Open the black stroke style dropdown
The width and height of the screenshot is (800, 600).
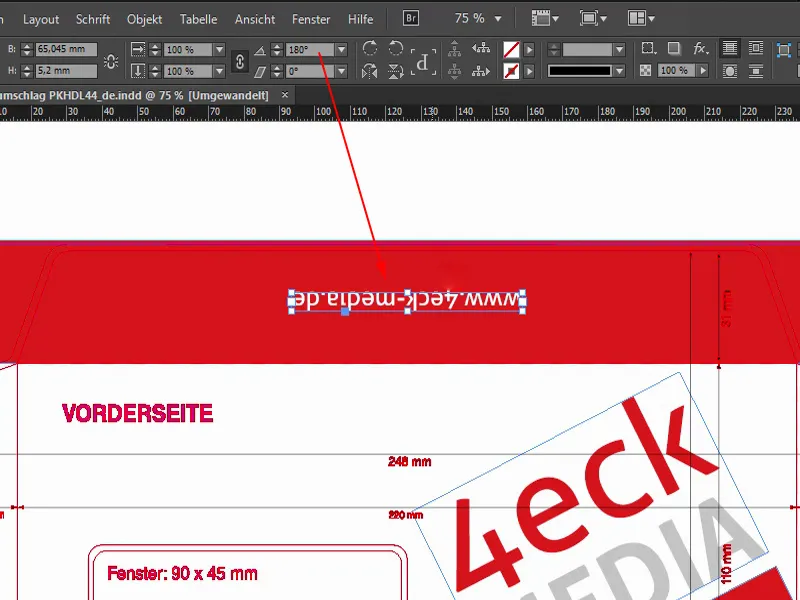tap(619, 71)
